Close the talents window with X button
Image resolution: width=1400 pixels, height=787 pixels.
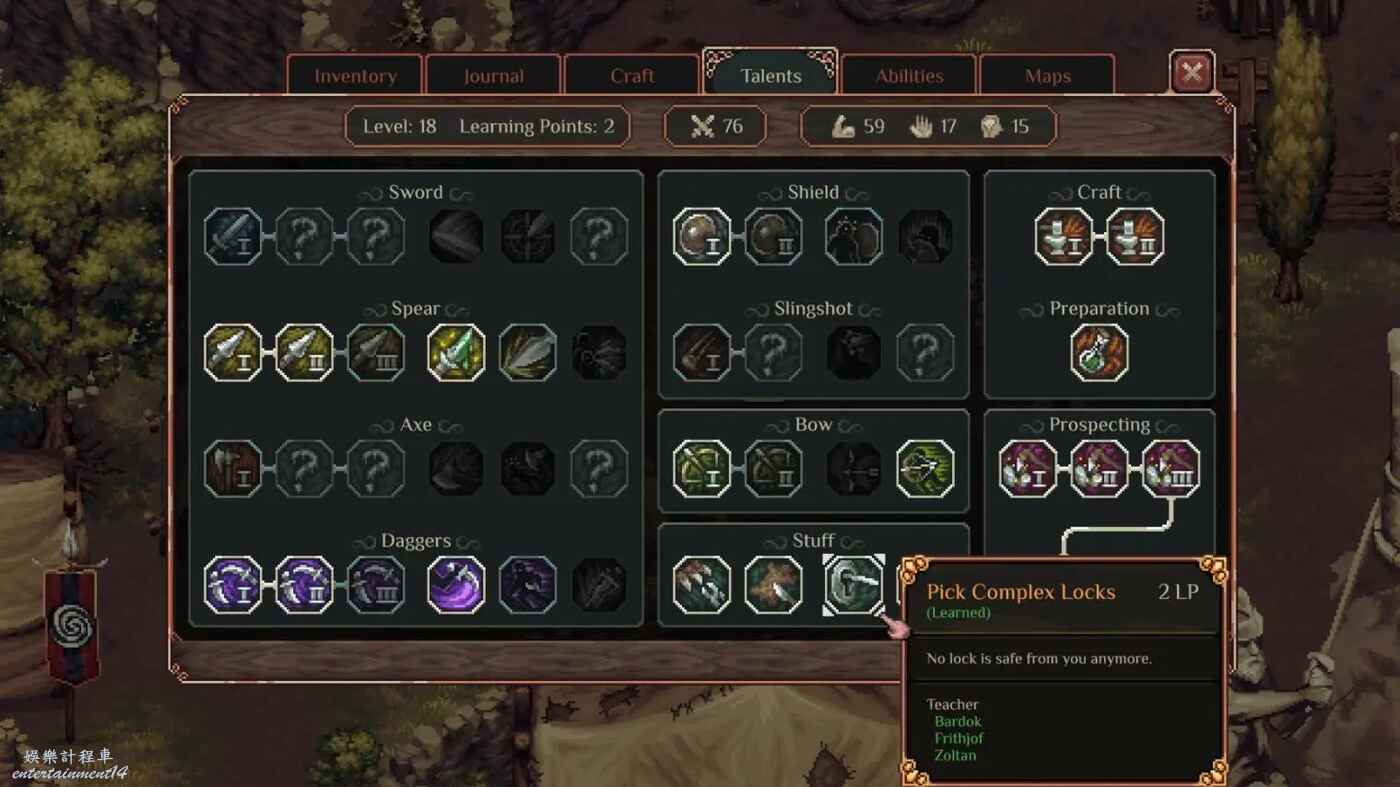1192,72
